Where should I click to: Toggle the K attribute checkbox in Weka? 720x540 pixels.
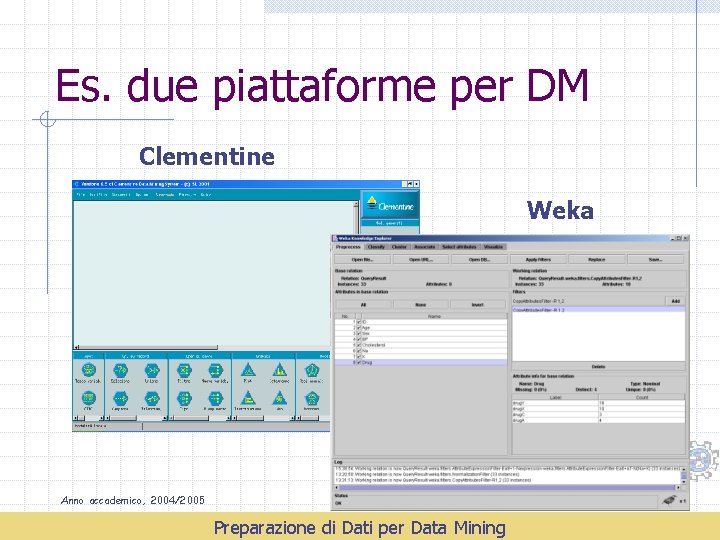click(359, 356)
